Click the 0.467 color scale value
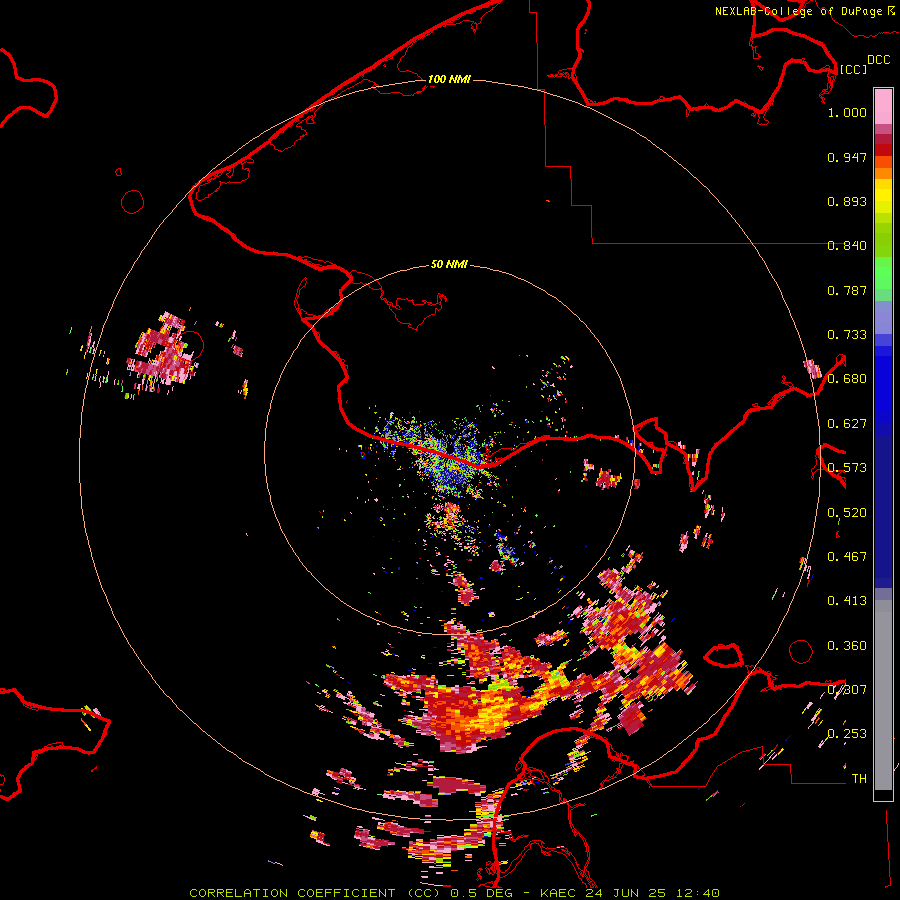 847,557
